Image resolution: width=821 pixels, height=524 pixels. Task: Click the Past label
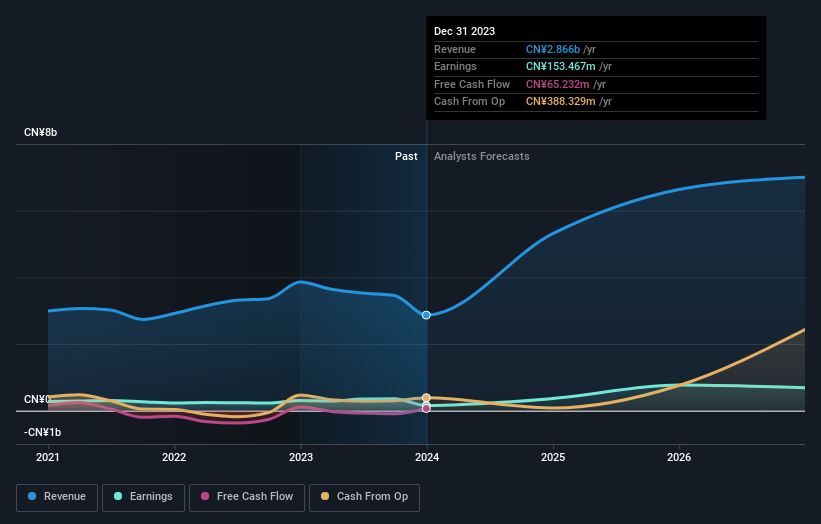406,156
